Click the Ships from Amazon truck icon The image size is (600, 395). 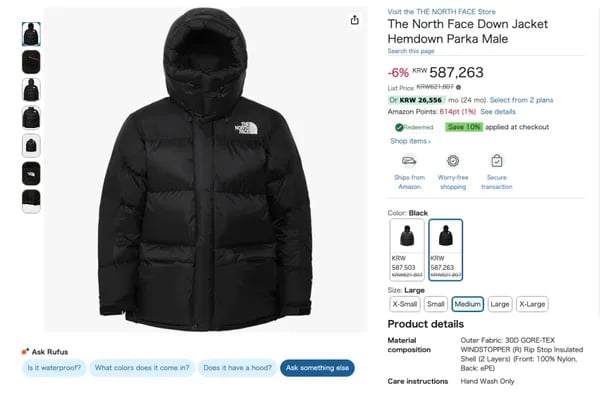[x=409, y=161]
